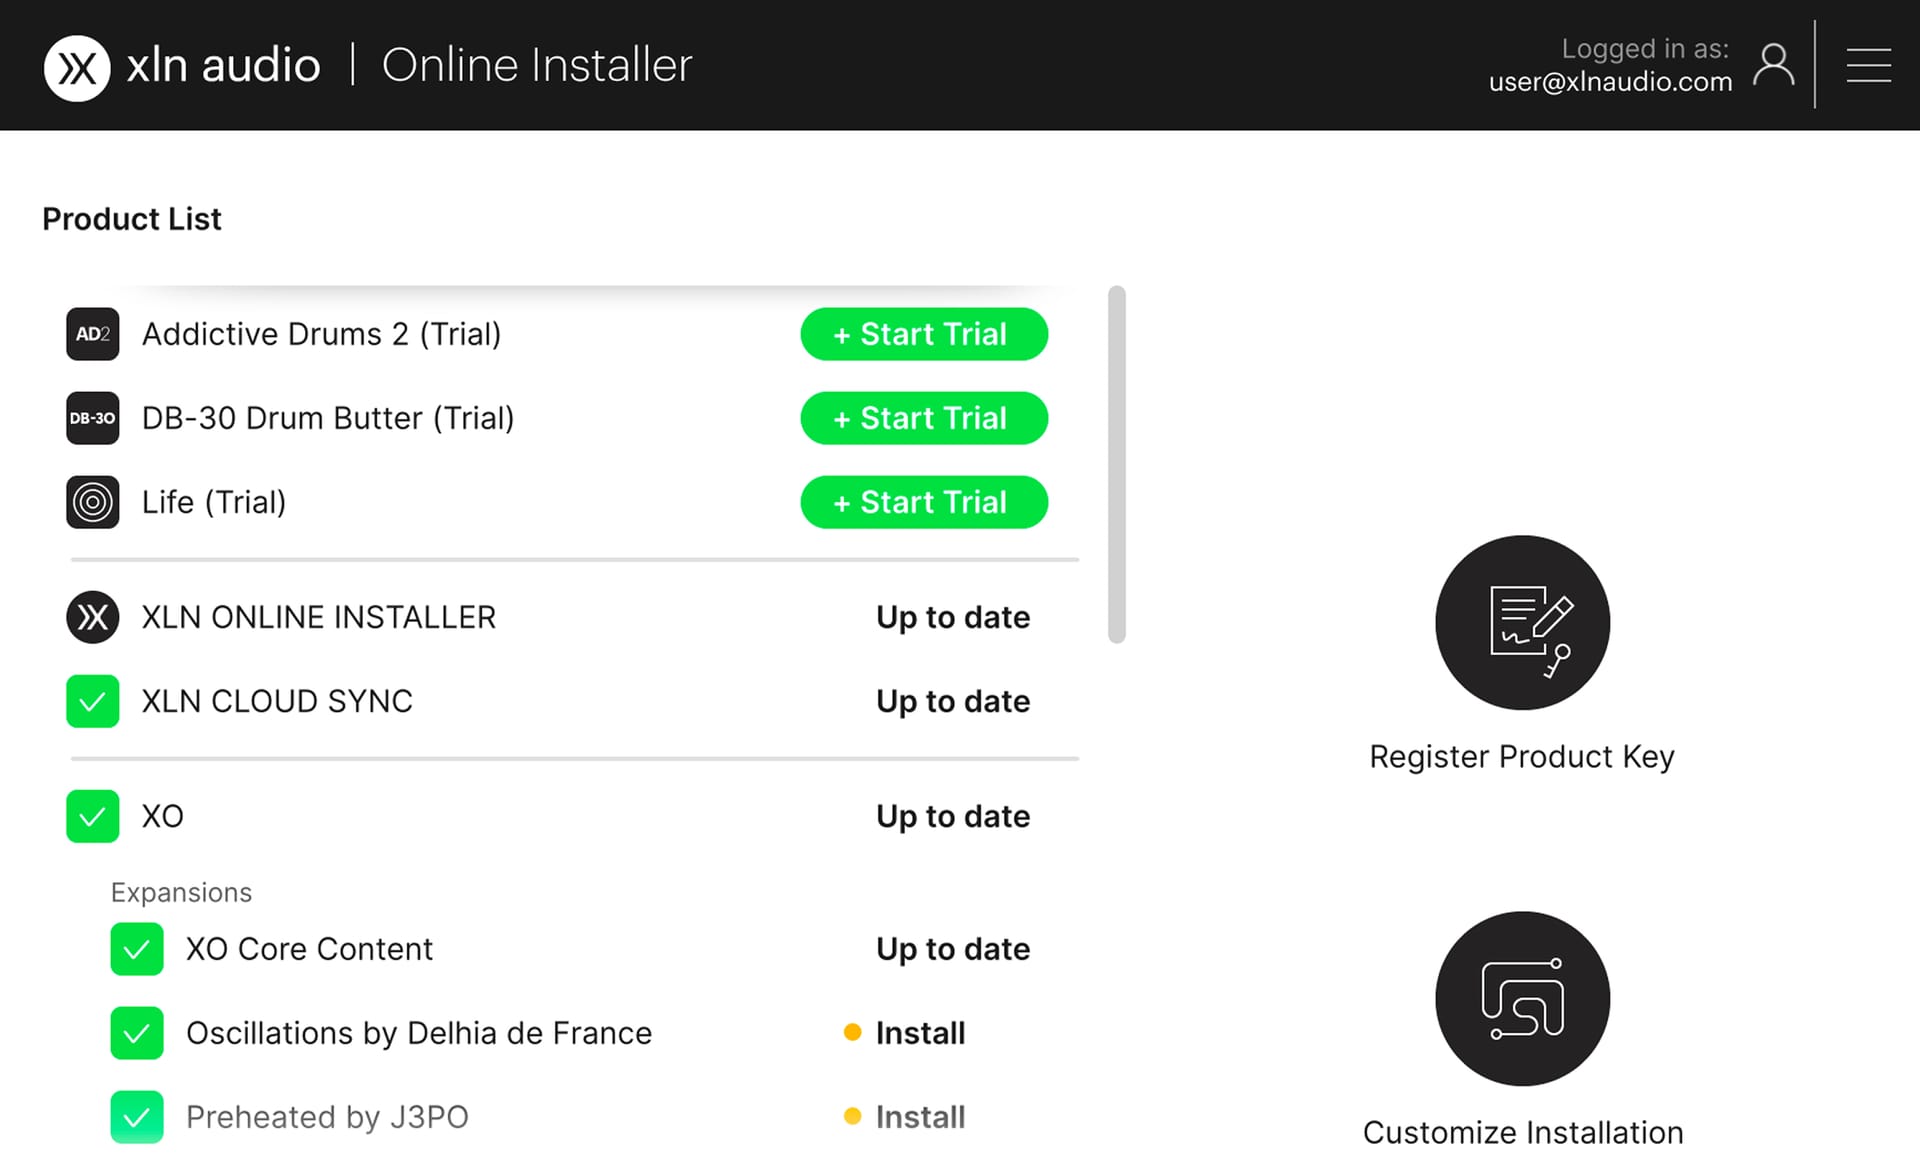Start trial for Addictive Drums 2

point(924,334)
